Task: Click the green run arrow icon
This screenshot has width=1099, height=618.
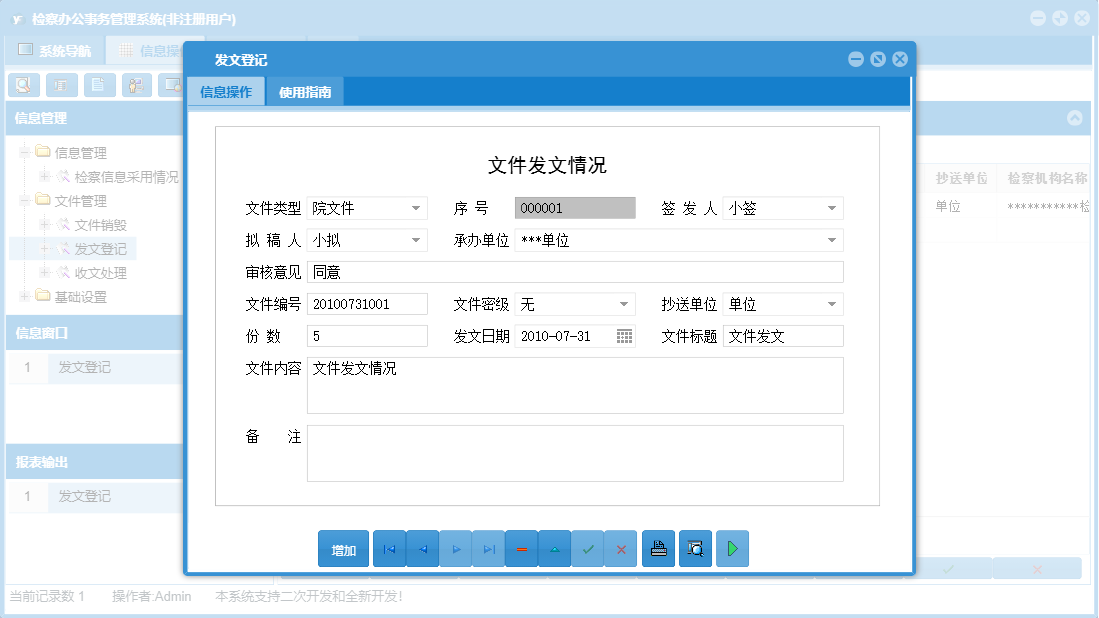Action: (x=732, y=548)
